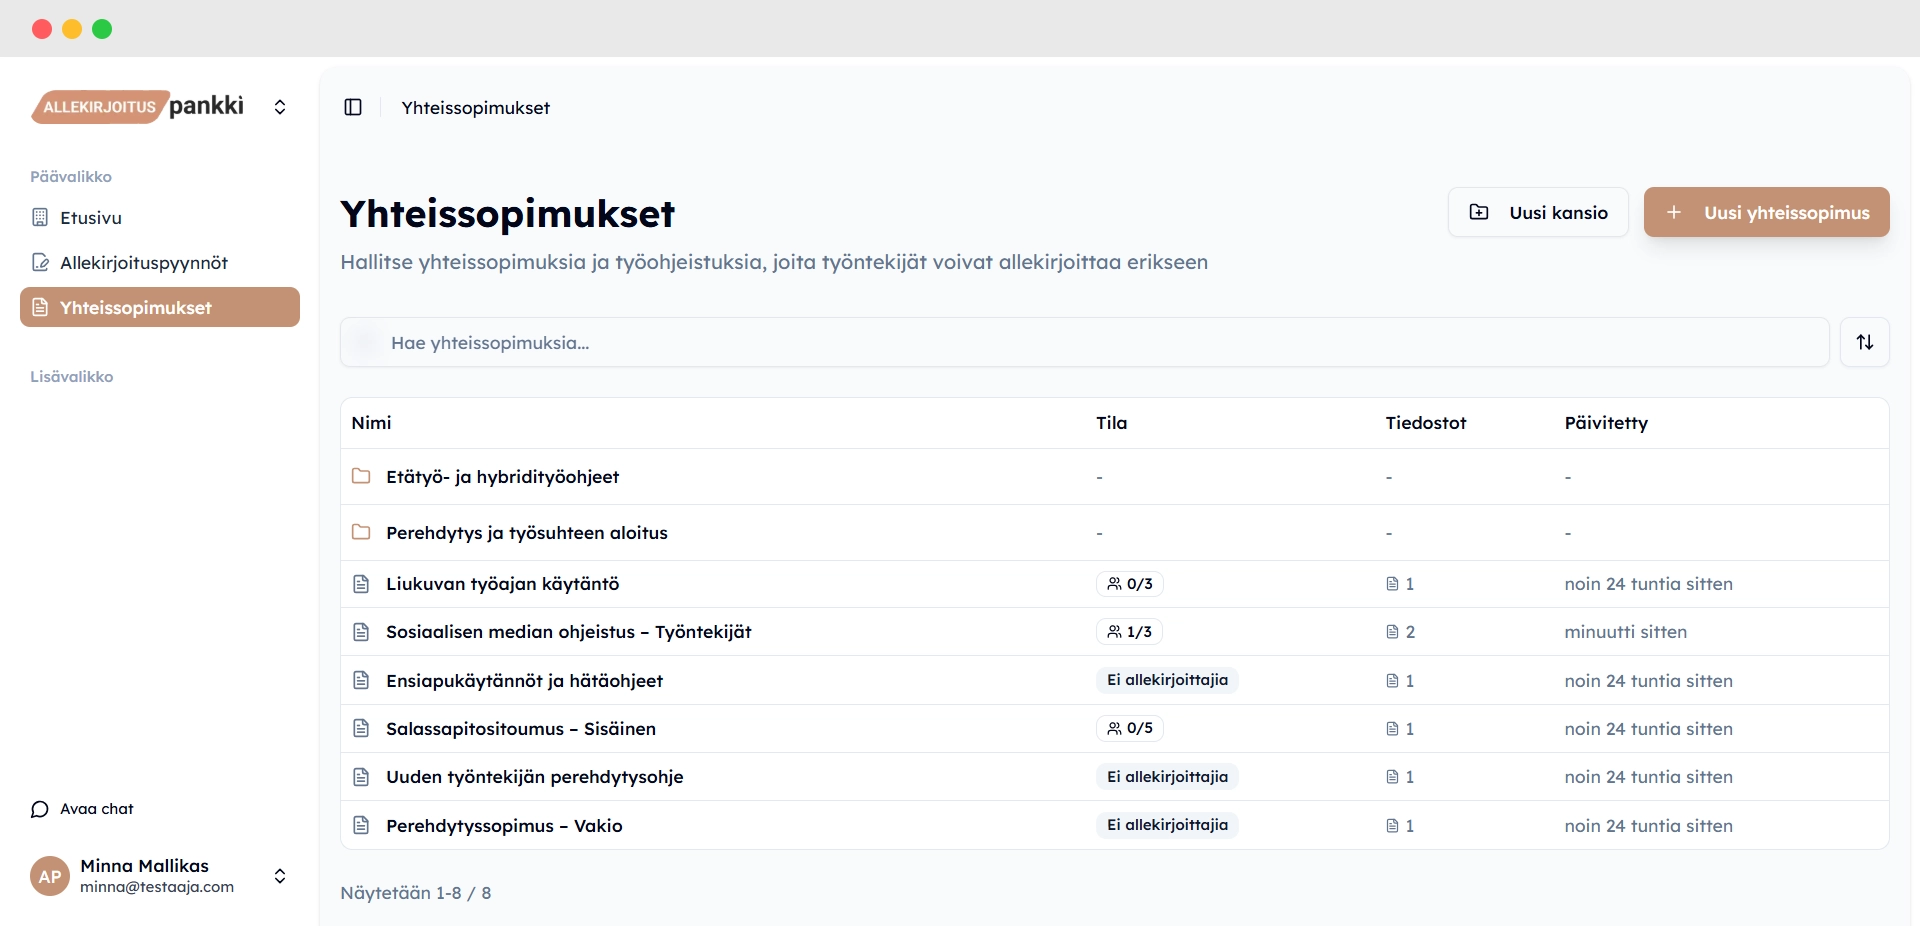Open Allekirjoituspyynnöt in the sidebar

[x=144, y=263]
